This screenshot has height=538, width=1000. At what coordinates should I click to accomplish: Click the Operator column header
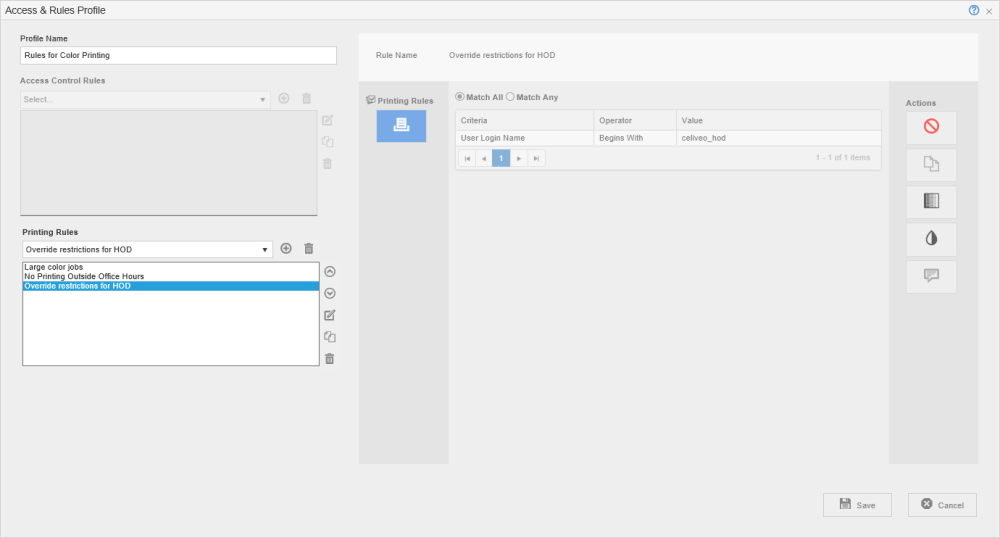pos(635,120)
